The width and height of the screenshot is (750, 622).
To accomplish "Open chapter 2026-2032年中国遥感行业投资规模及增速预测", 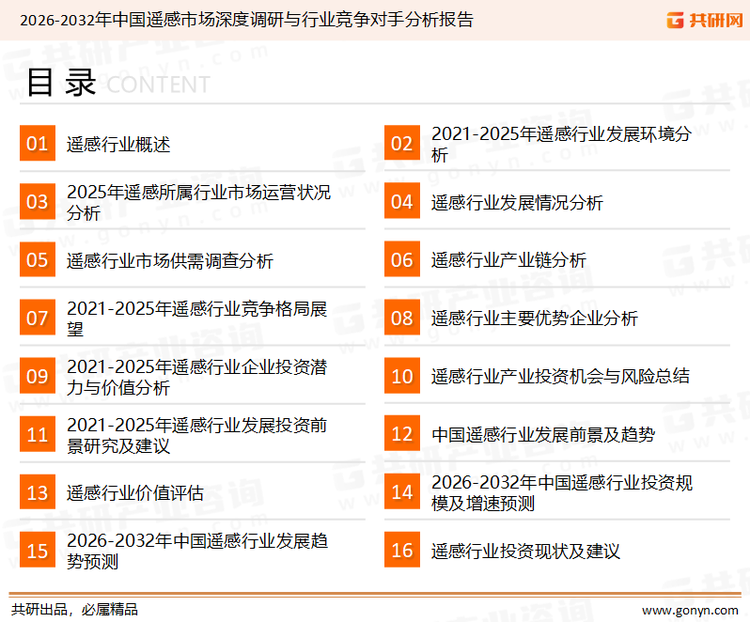I will pos(562,493).
